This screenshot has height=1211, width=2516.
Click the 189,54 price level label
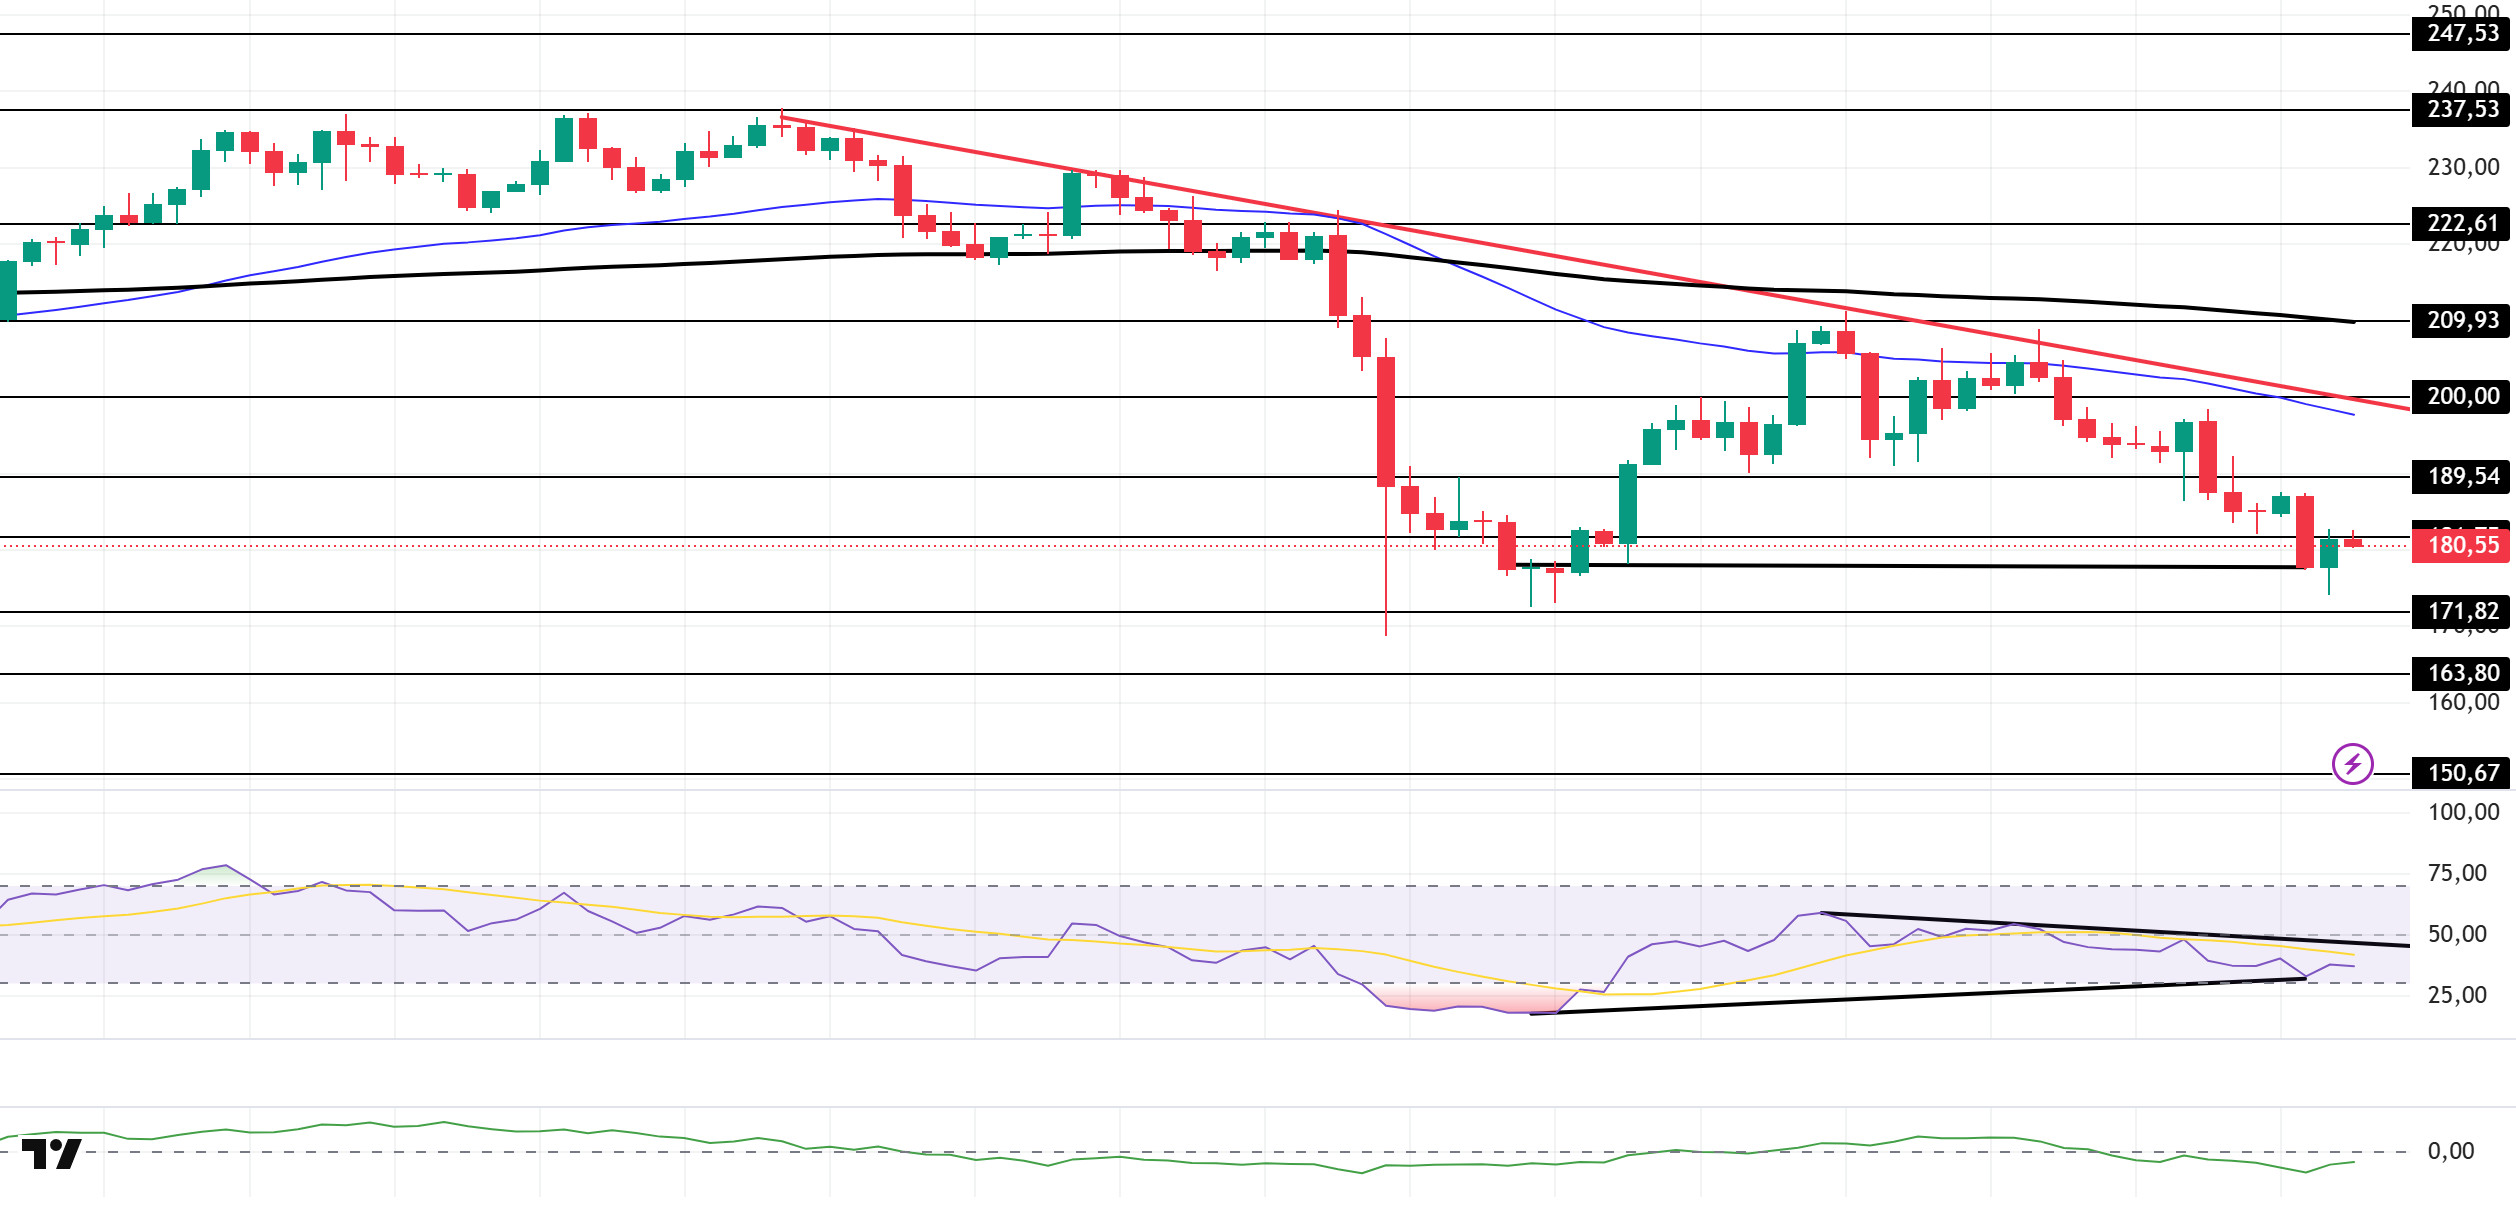pos(2462,477)
